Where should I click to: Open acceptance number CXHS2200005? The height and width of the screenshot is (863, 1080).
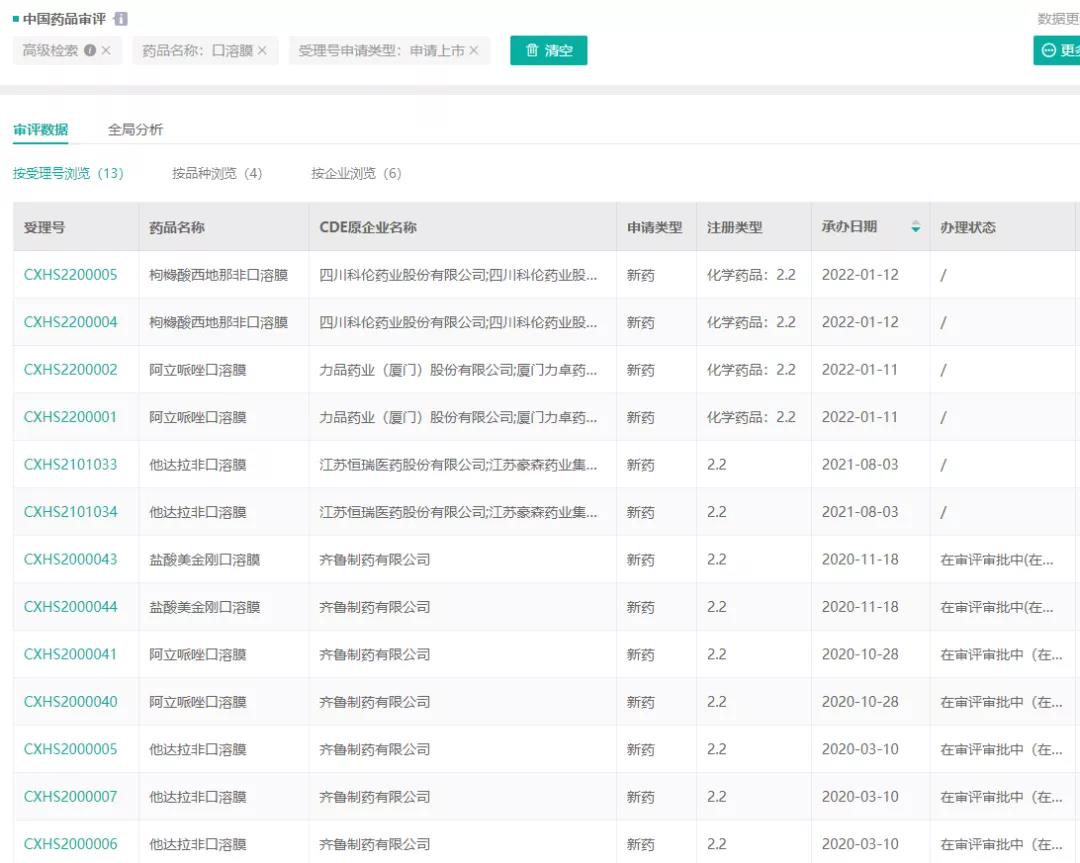(70, 274)
